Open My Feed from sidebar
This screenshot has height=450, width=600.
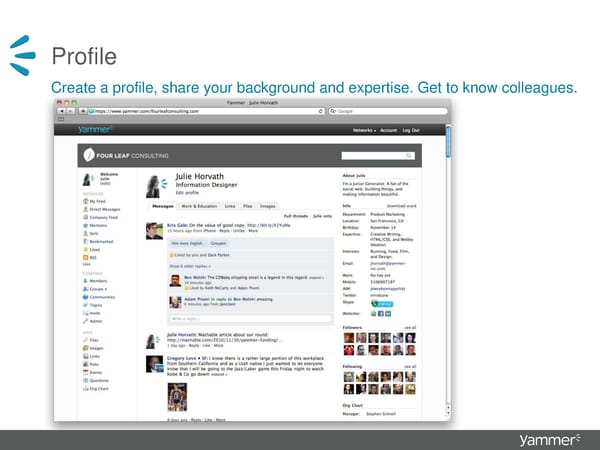click(x=97, y=200)
